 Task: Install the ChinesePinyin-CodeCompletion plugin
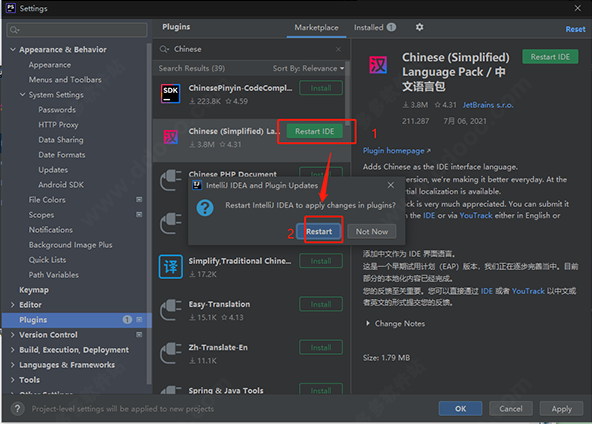[321, 88]
